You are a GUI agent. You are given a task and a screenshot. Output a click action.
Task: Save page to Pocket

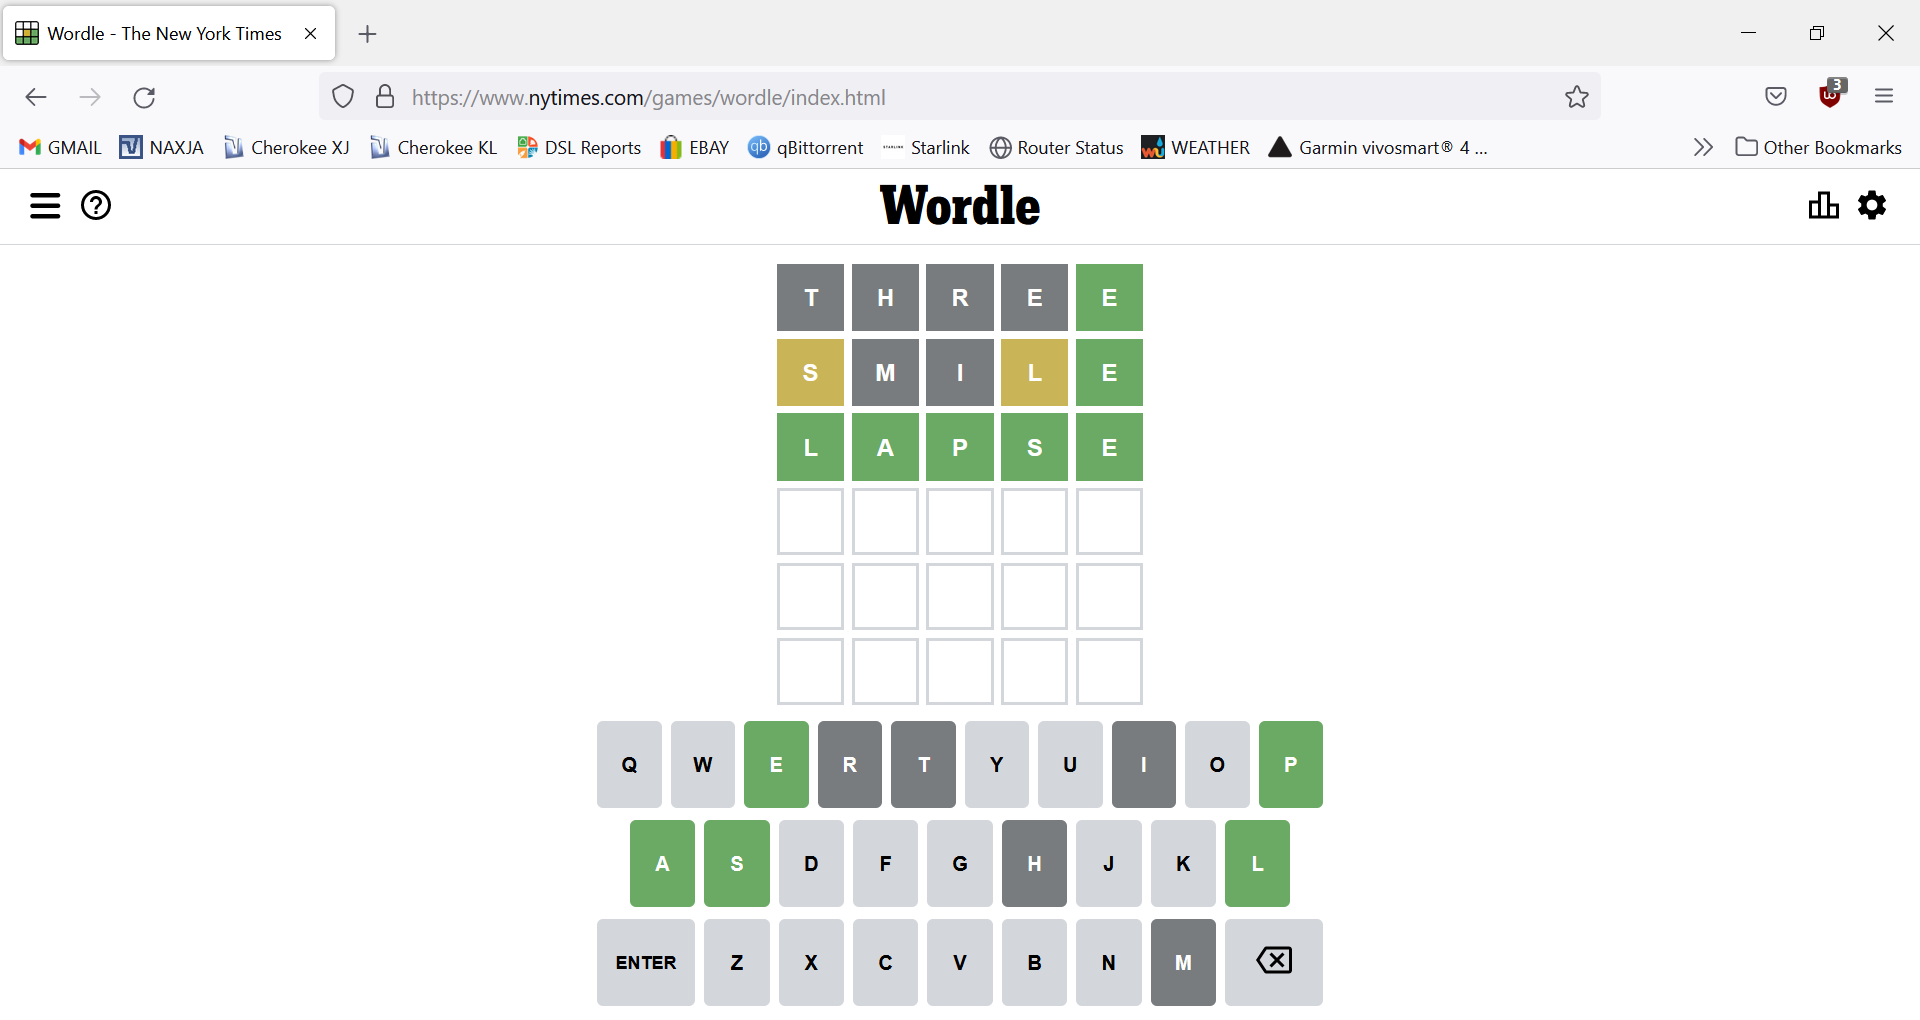pos(1776,97)
